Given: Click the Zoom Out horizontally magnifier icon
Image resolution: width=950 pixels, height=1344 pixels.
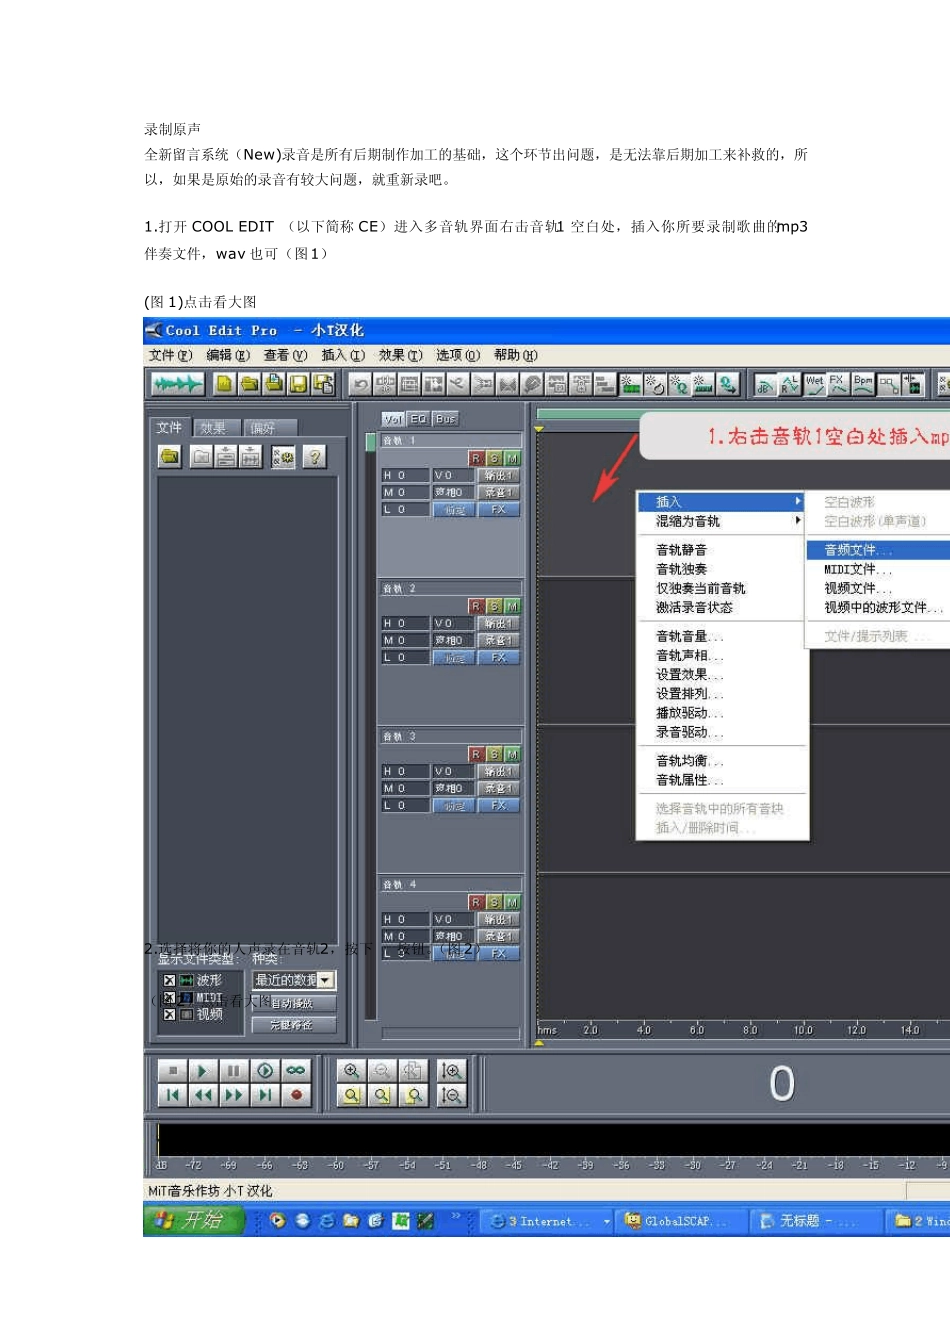Looking at the screenshot, I should (382, 1070).
